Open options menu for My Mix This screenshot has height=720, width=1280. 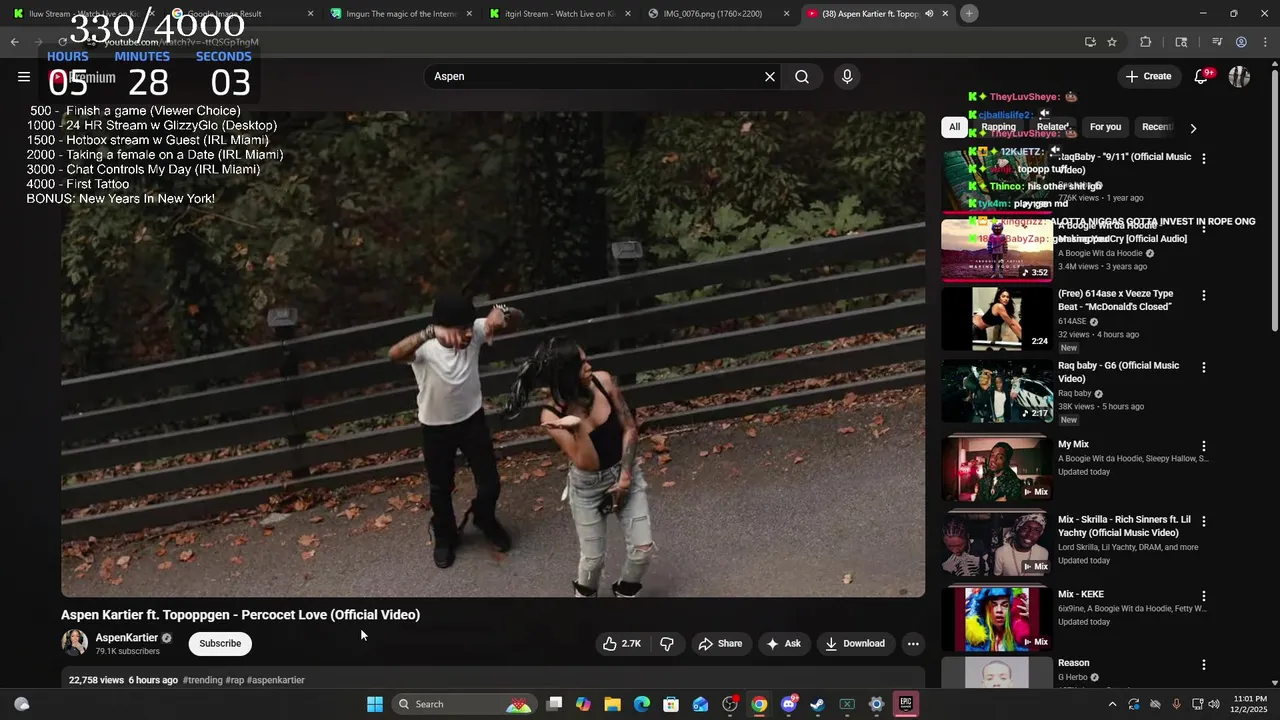point(1204,446)
